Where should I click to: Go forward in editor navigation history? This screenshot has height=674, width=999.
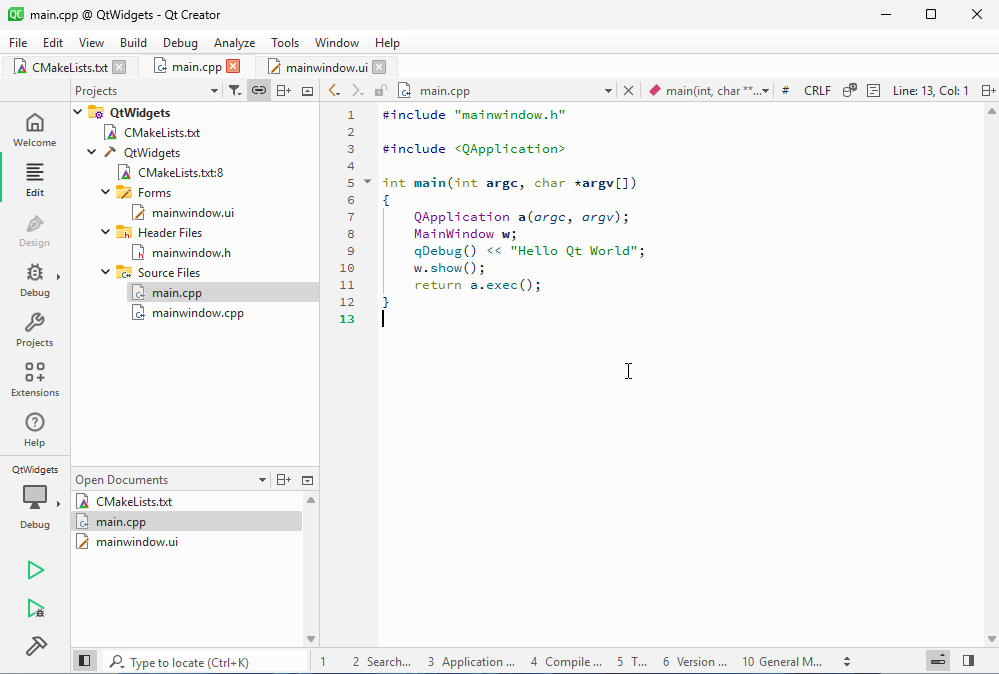coord(357,90)
